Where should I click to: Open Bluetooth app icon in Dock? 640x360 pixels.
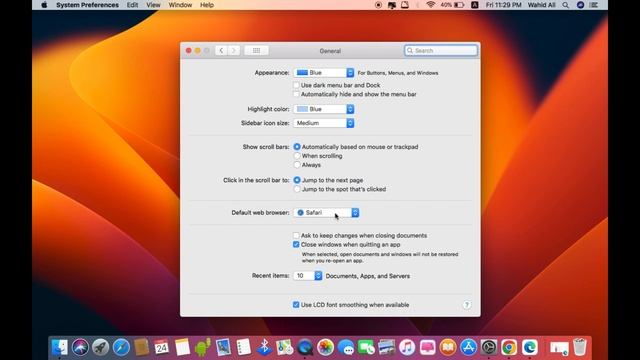click(x=264, y=347)
